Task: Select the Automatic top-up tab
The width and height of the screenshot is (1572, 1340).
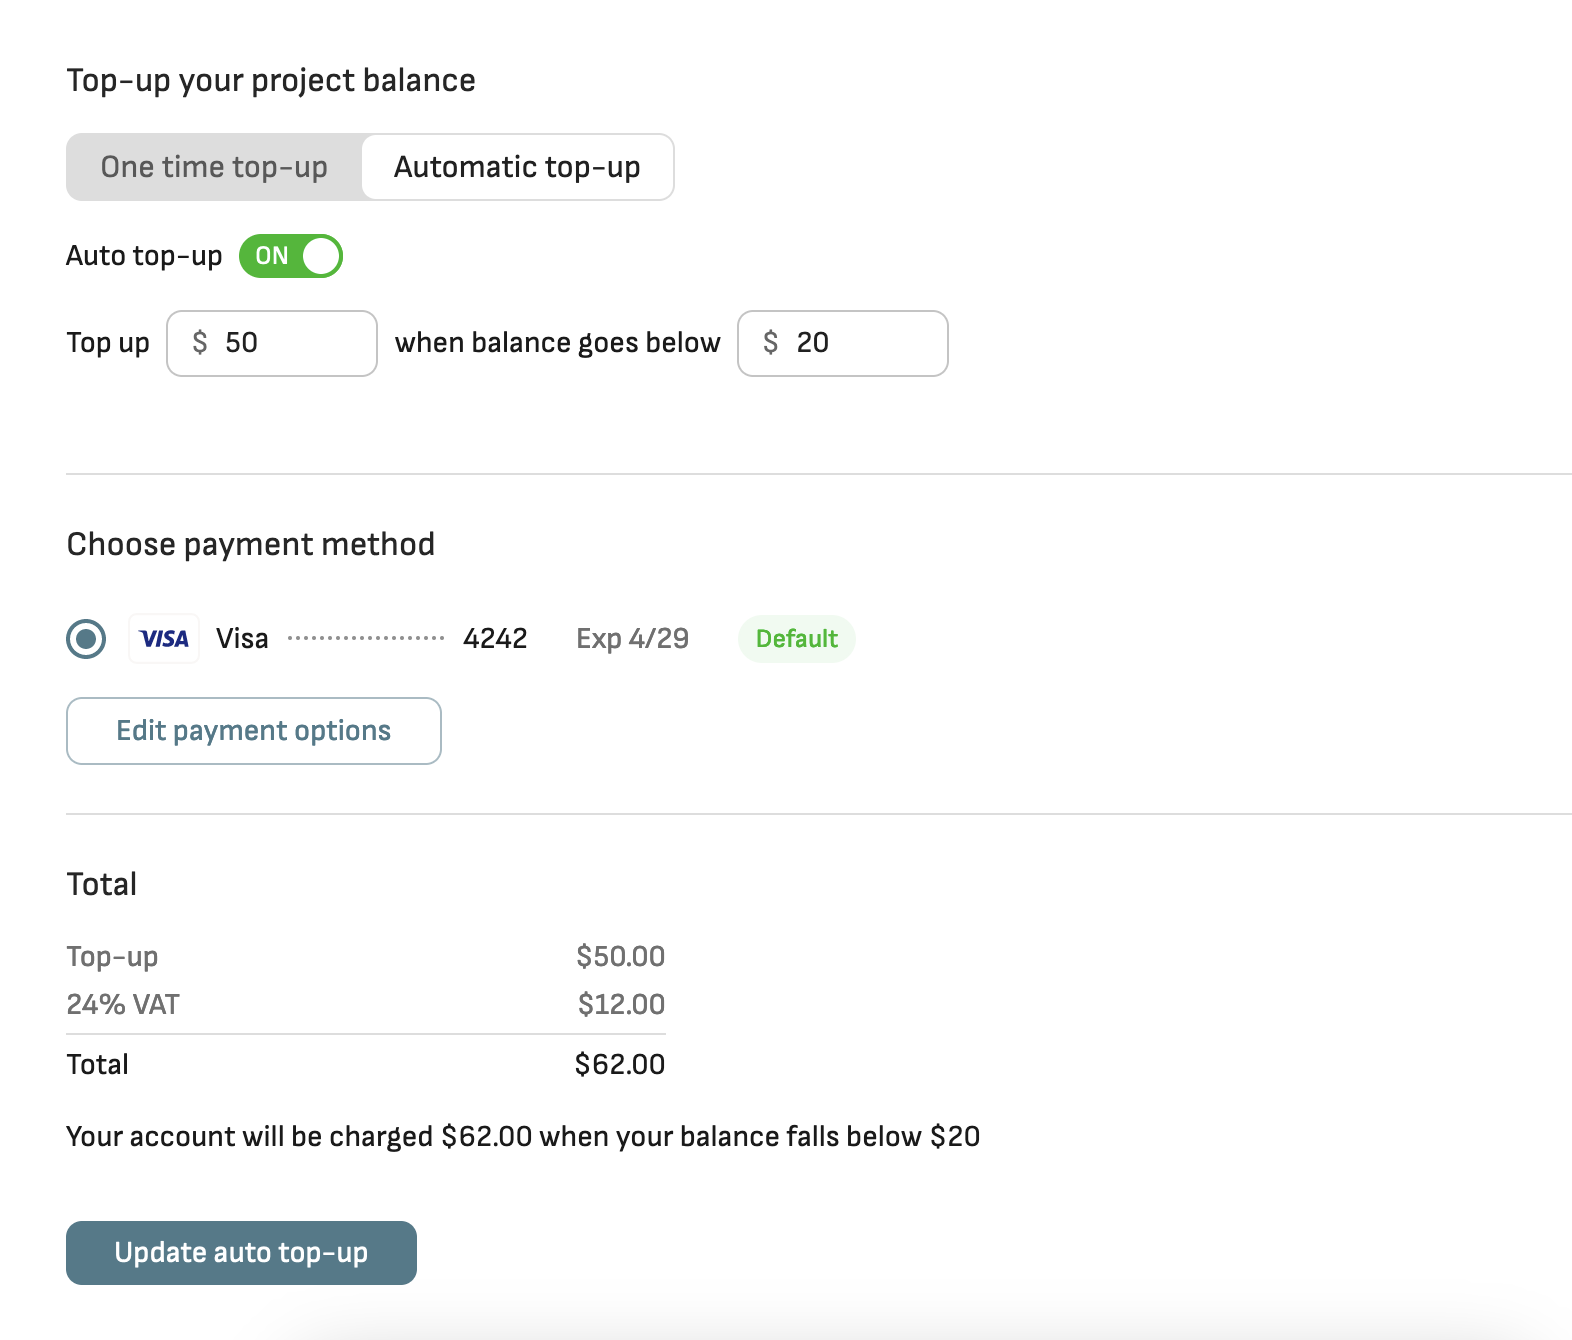Action: pyautogui.click(x=517, y=167)
